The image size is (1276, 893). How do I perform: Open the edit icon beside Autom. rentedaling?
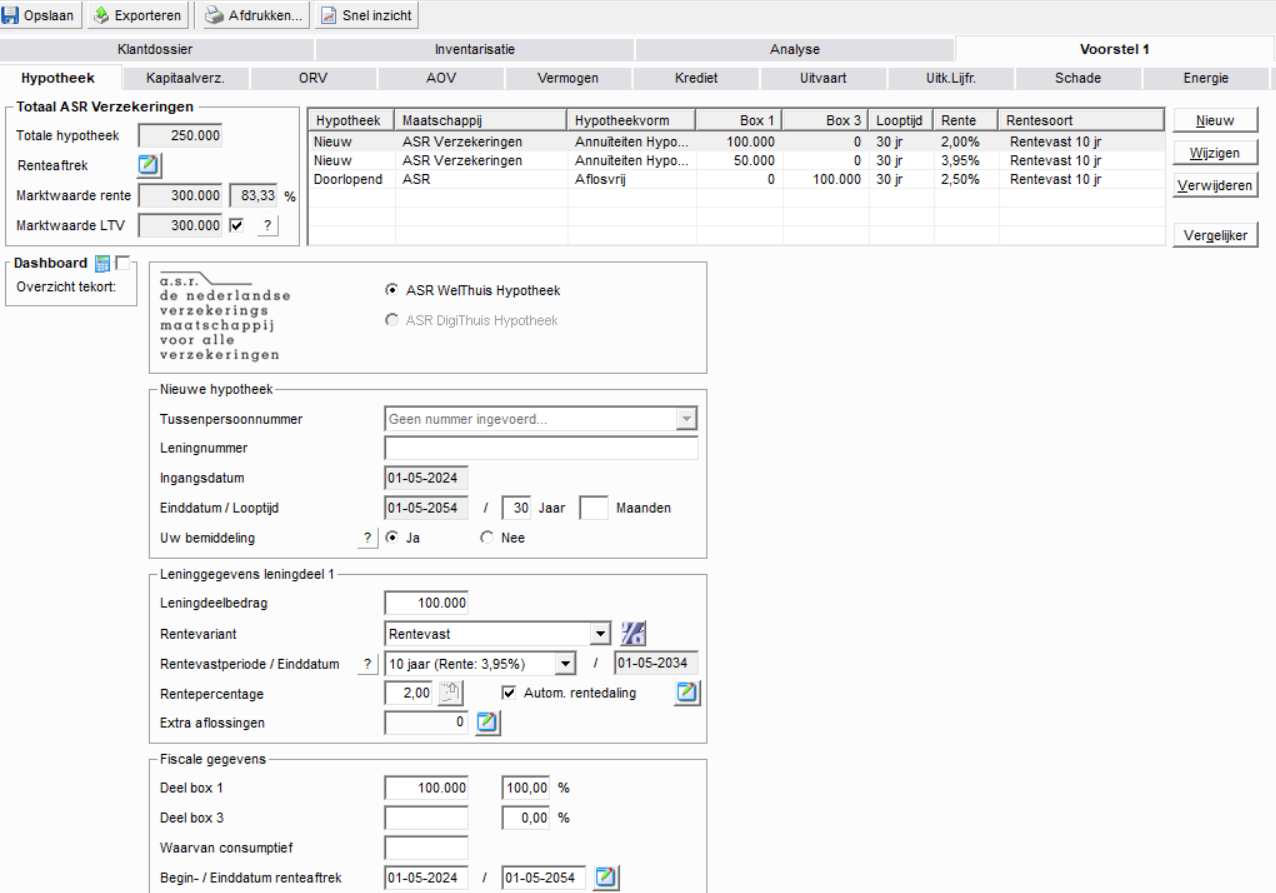click(688, 692)
